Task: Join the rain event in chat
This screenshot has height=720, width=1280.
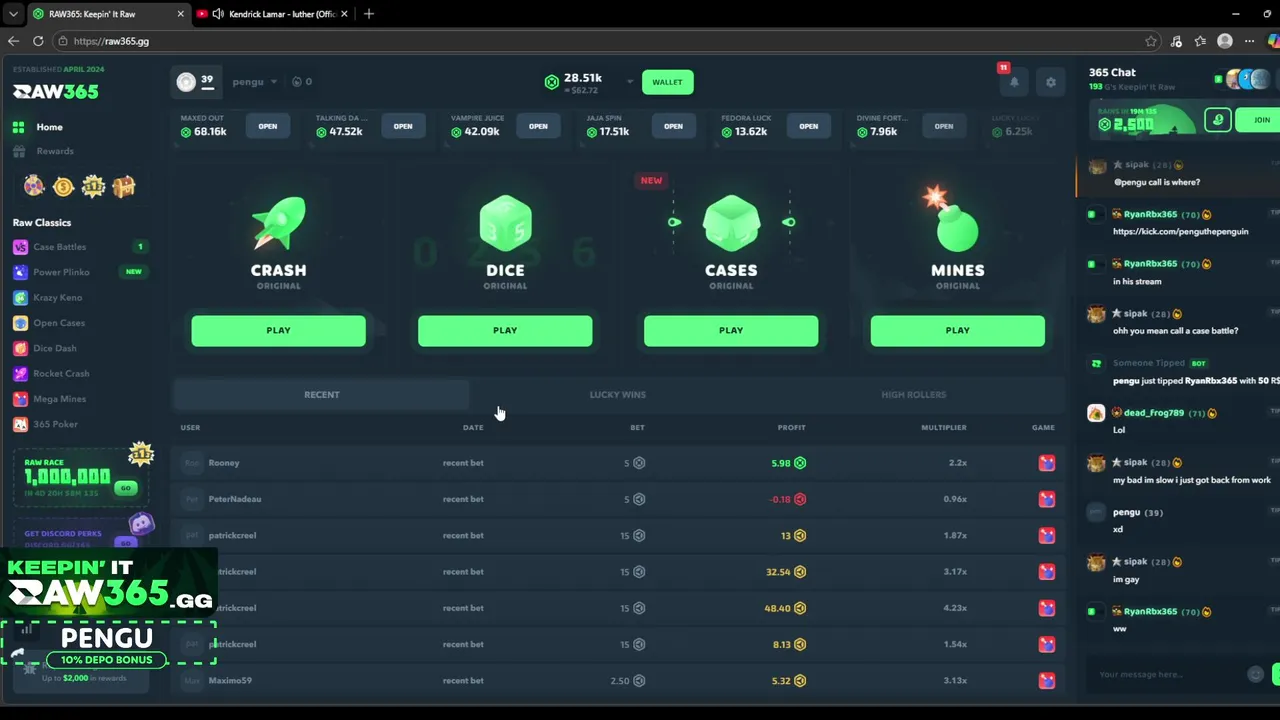Action: click(1260, 120)
